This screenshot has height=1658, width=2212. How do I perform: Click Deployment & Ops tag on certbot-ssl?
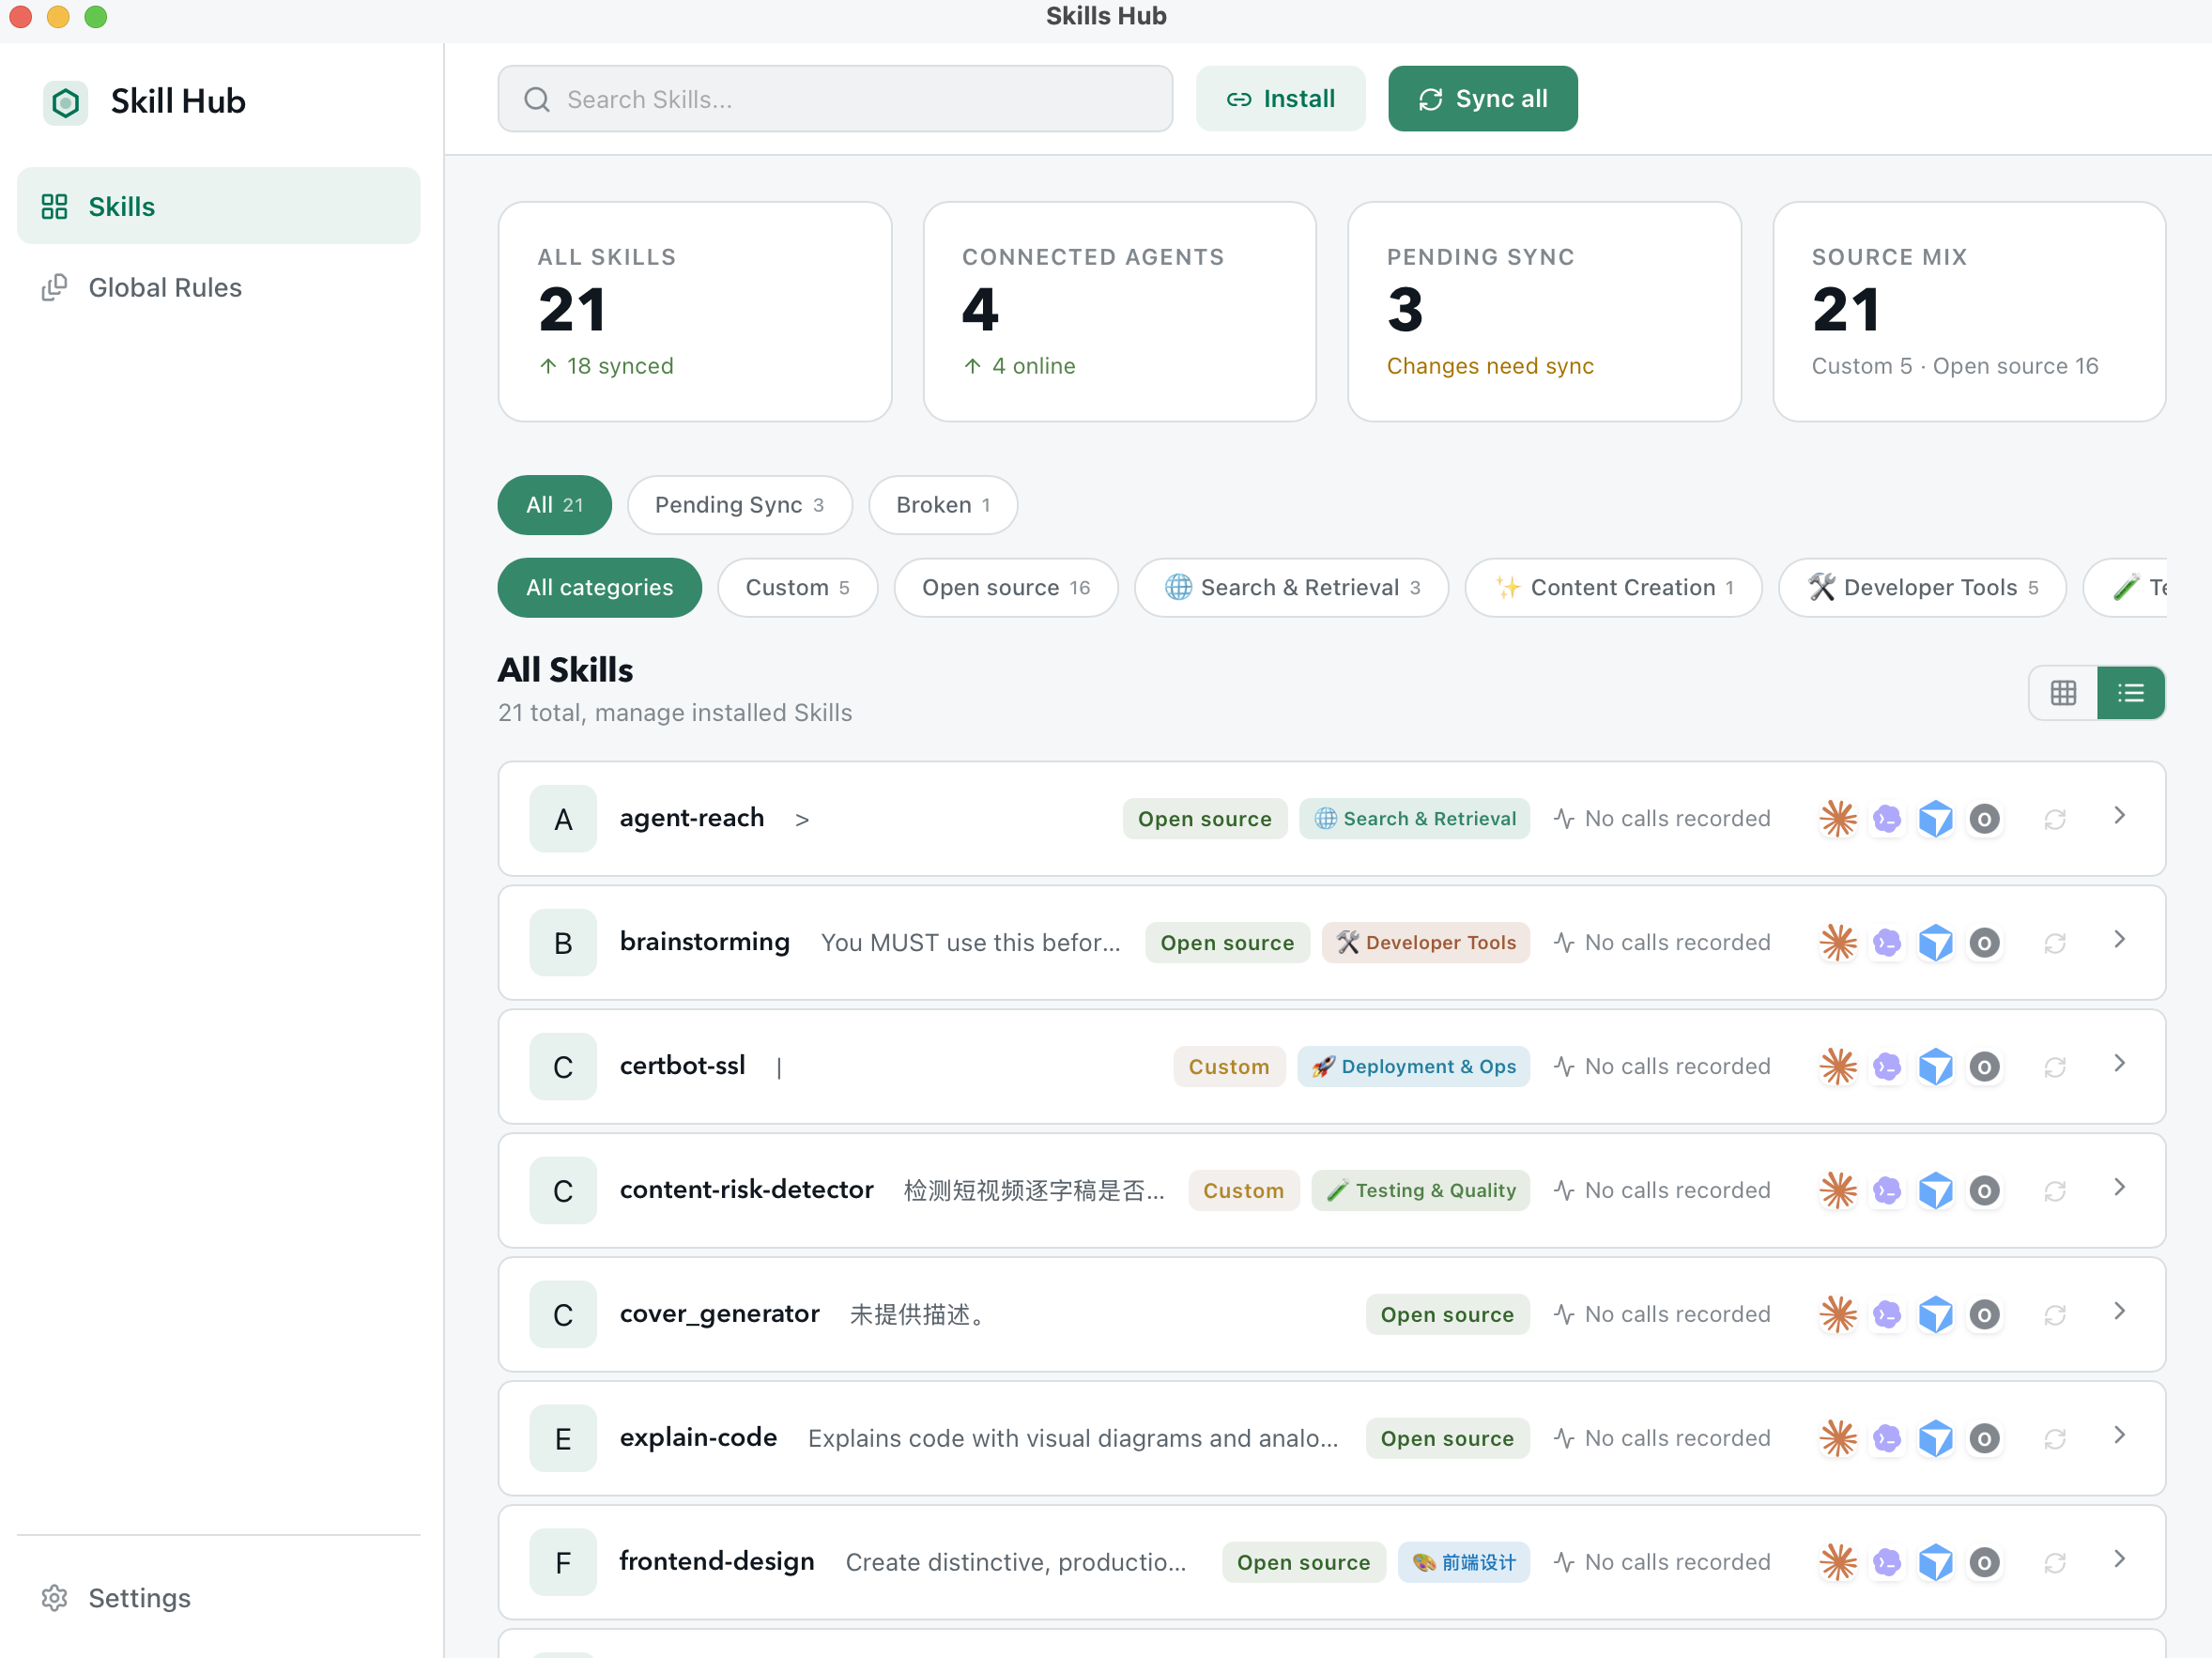click(x=1414, y=1067)
